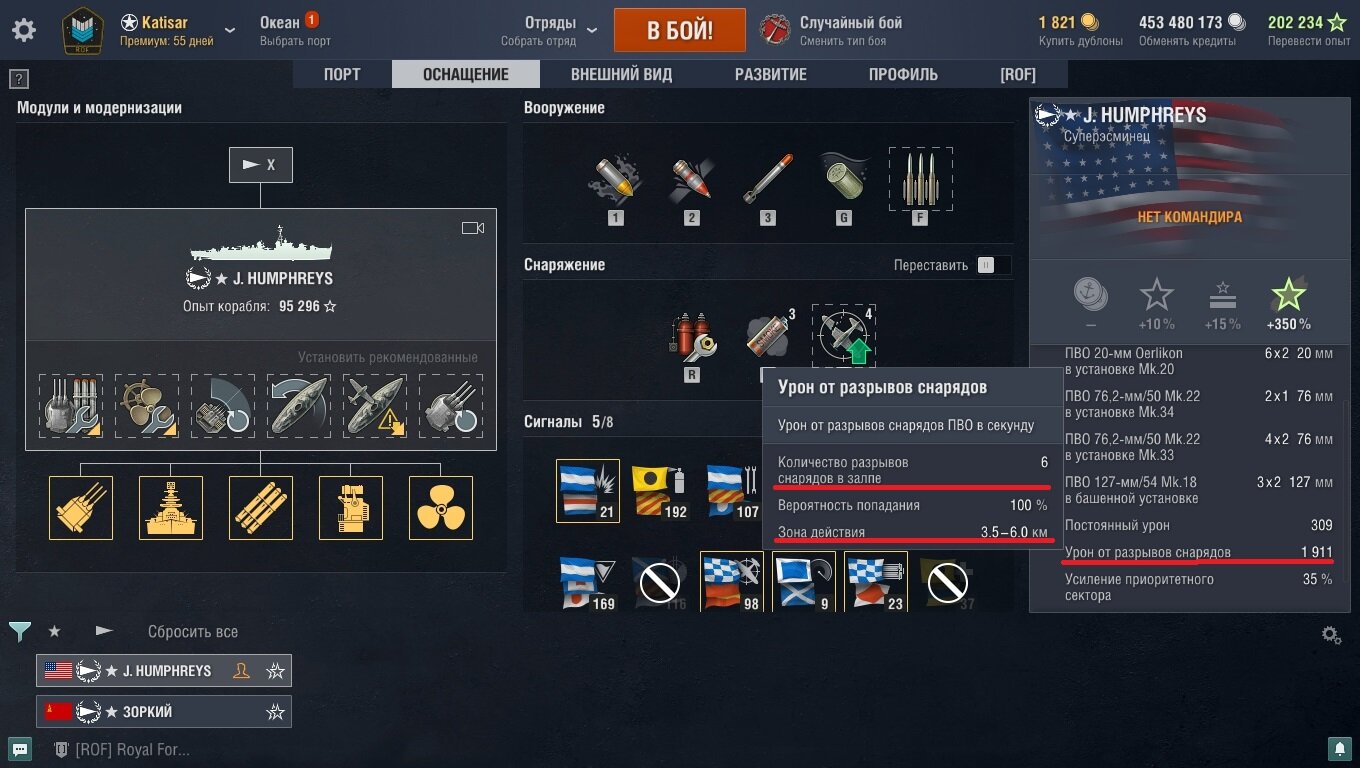Select the AP shell ammunition icon
Image resolution: width=1360 pixels, height=768 pixels.
[692, 180]
